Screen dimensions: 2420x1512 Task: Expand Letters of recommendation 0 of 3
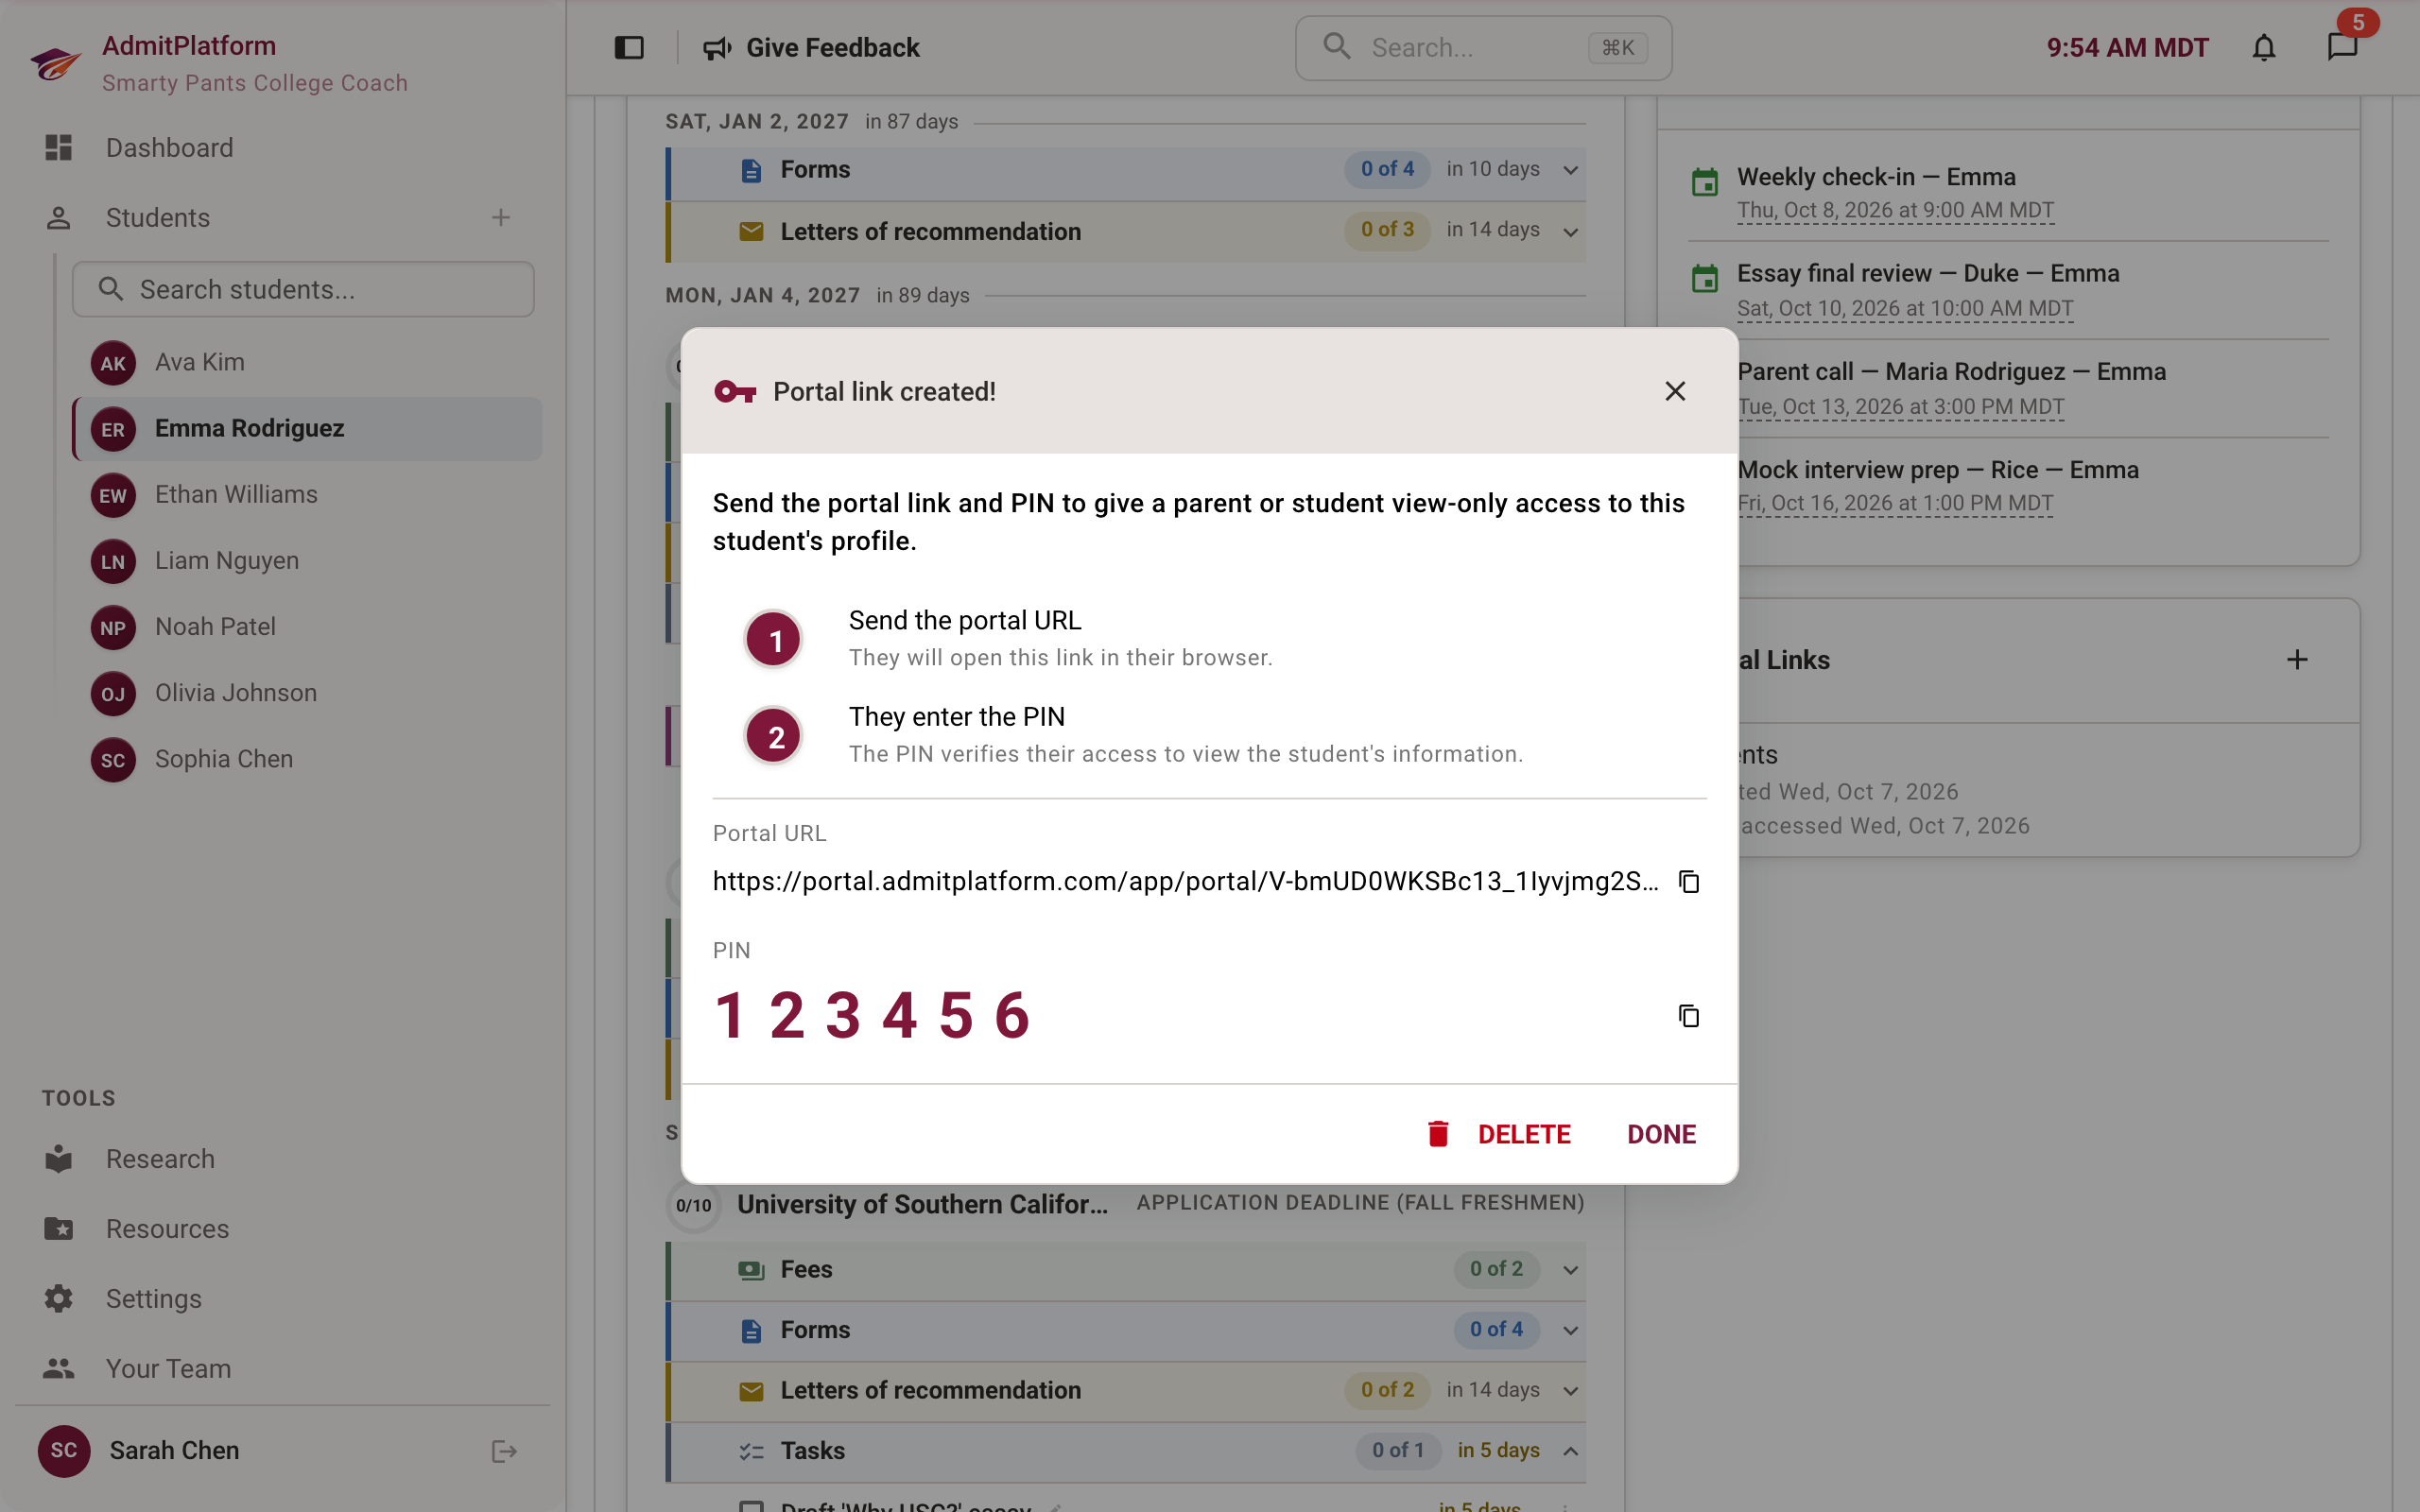(1126, 231)
